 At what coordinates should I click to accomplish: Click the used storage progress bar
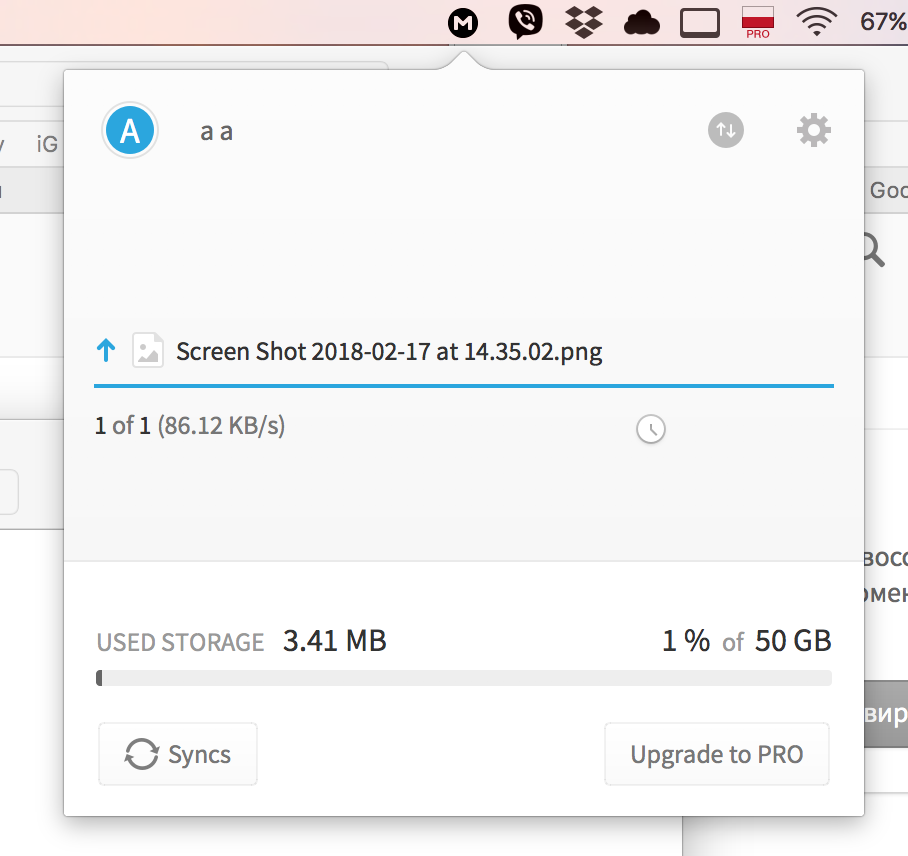pos(464,678)
